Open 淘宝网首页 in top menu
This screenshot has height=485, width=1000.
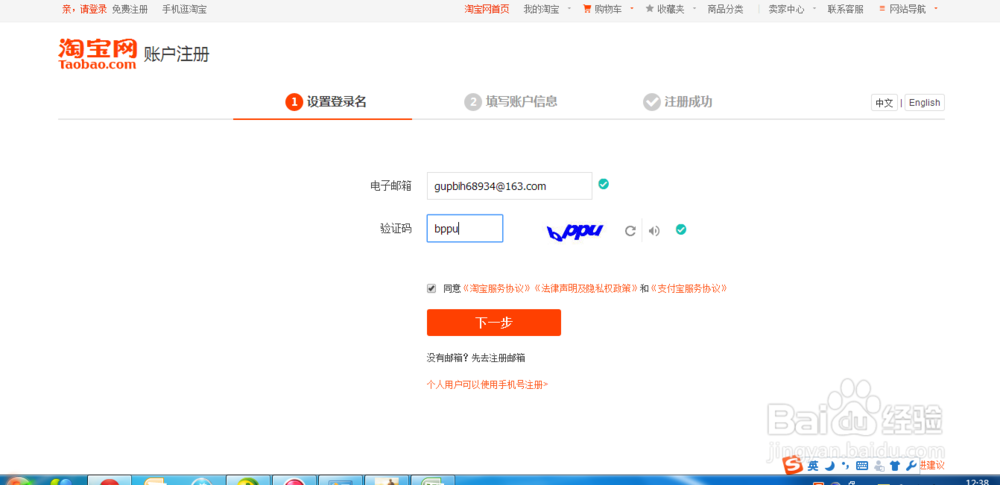click(x=487, y=10)
